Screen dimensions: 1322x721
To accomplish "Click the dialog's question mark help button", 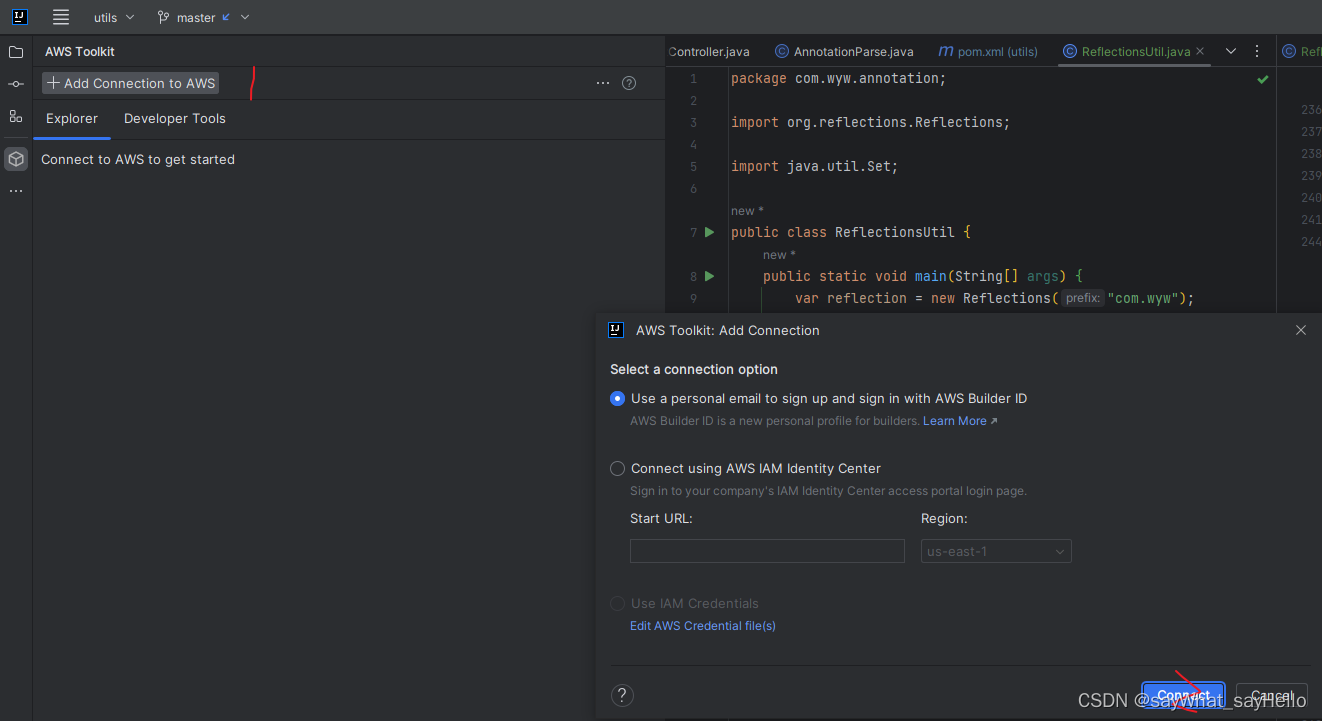I will coord(622,695).
